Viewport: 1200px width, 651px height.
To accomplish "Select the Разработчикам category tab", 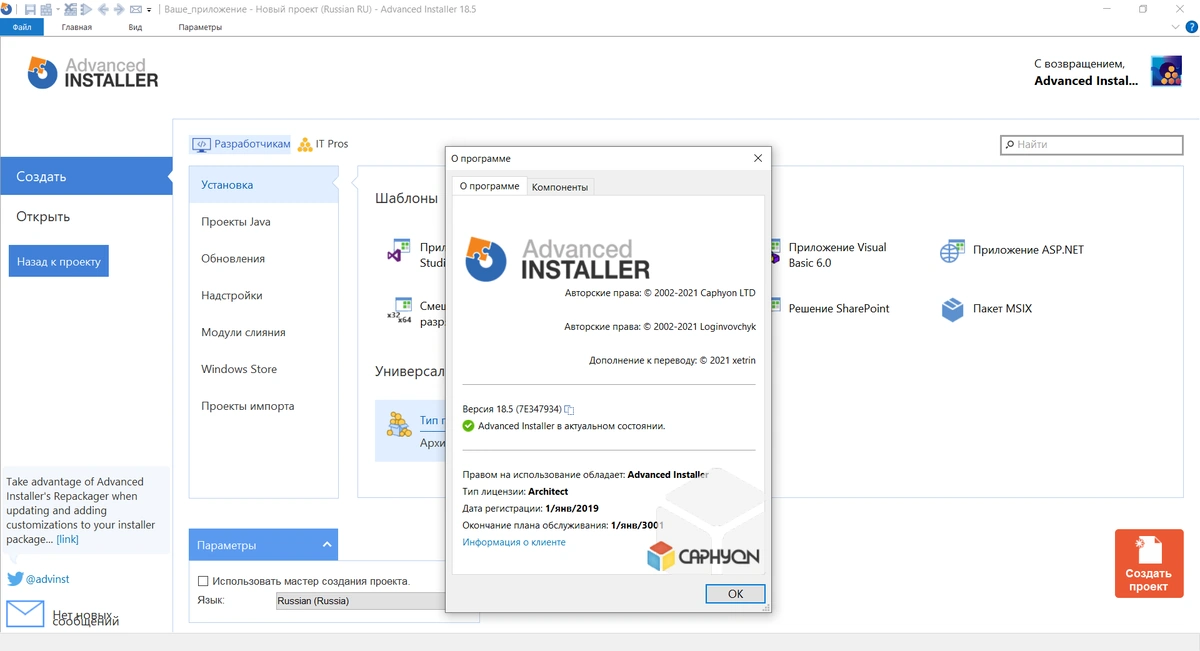I will [x=241, y=144].
